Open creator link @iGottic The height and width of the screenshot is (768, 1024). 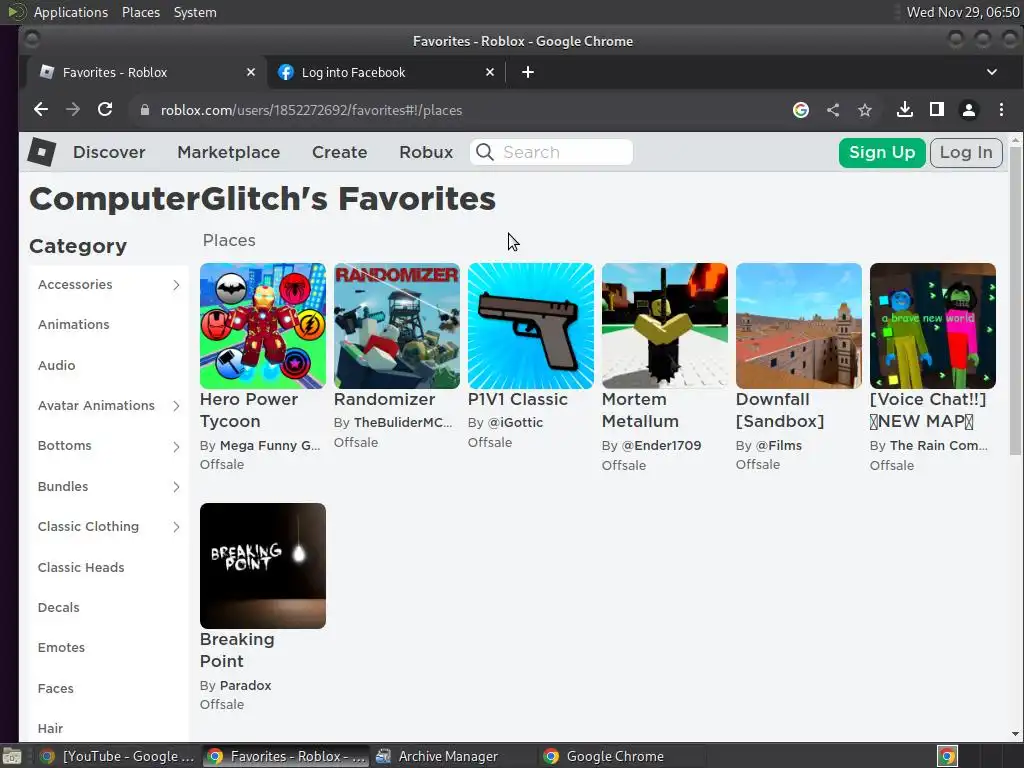click(515, 423)
